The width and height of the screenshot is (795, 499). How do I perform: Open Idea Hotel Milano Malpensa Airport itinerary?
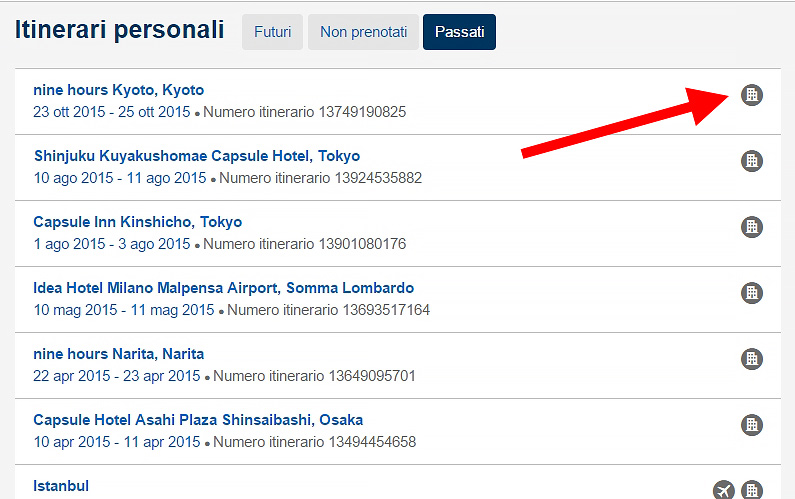coord(224,288)
